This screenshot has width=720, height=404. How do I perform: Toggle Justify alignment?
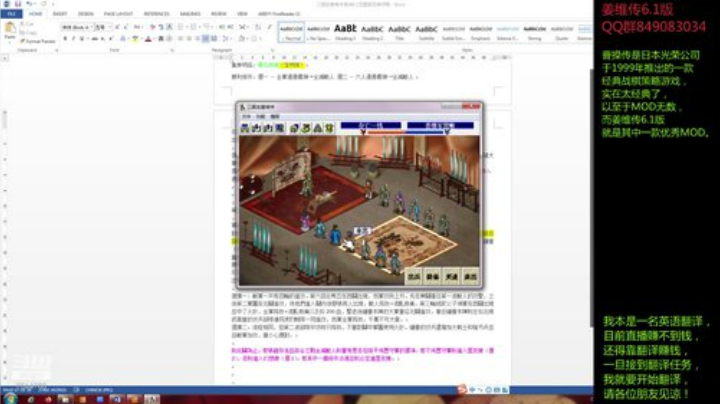tap(205, 39)
